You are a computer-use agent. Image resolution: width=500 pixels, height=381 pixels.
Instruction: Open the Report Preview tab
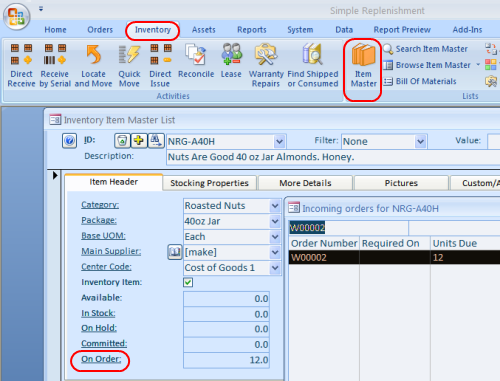[402, 30]
